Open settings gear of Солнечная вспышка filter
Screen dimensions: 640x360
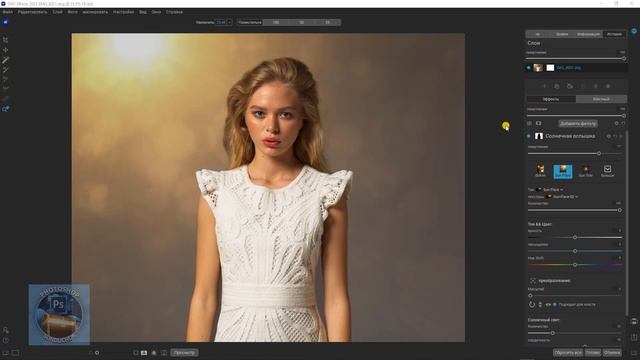[x=609, y=136]
